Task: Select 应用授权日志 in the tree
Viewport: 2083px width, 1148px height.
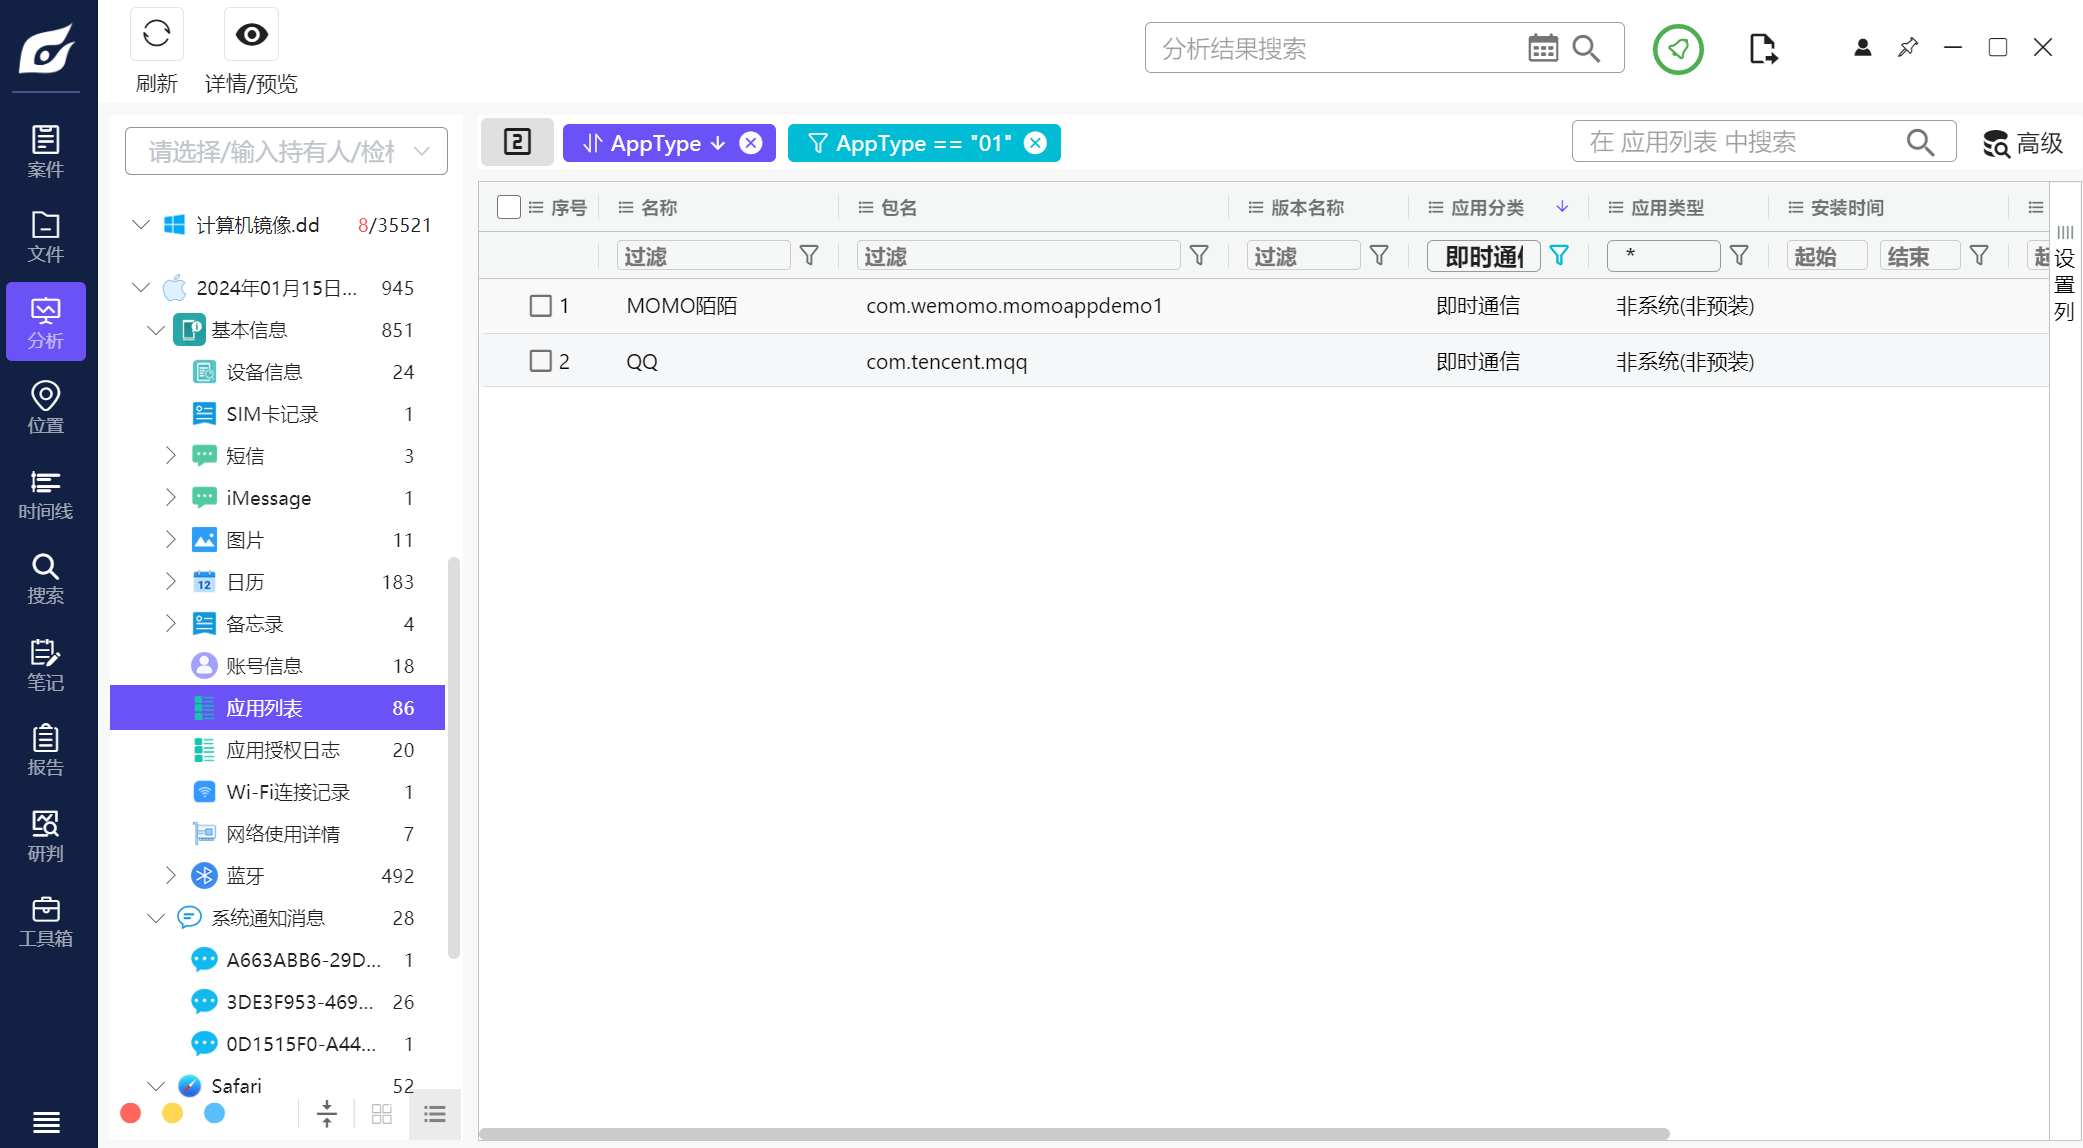Action: coord(283,750)
